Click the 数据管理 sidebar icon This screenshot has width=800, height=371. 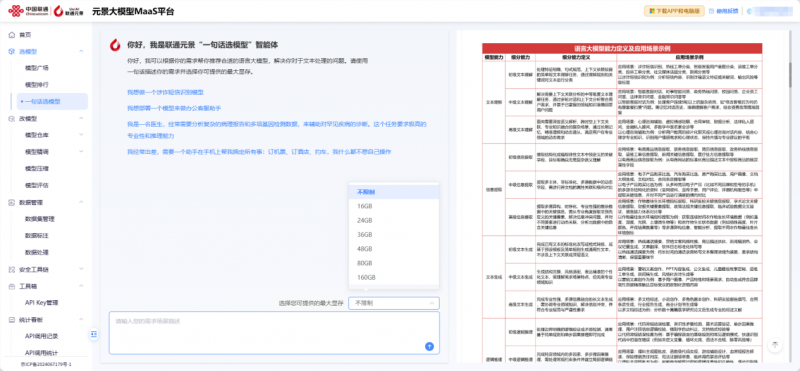pos(12,203)
